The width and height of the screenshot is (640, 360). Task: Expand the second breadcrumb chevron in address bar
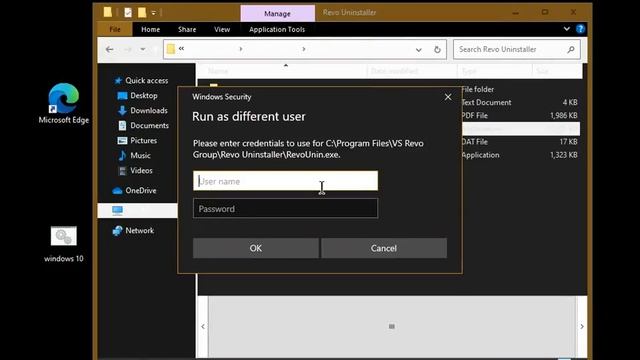[x=304, y=49]
